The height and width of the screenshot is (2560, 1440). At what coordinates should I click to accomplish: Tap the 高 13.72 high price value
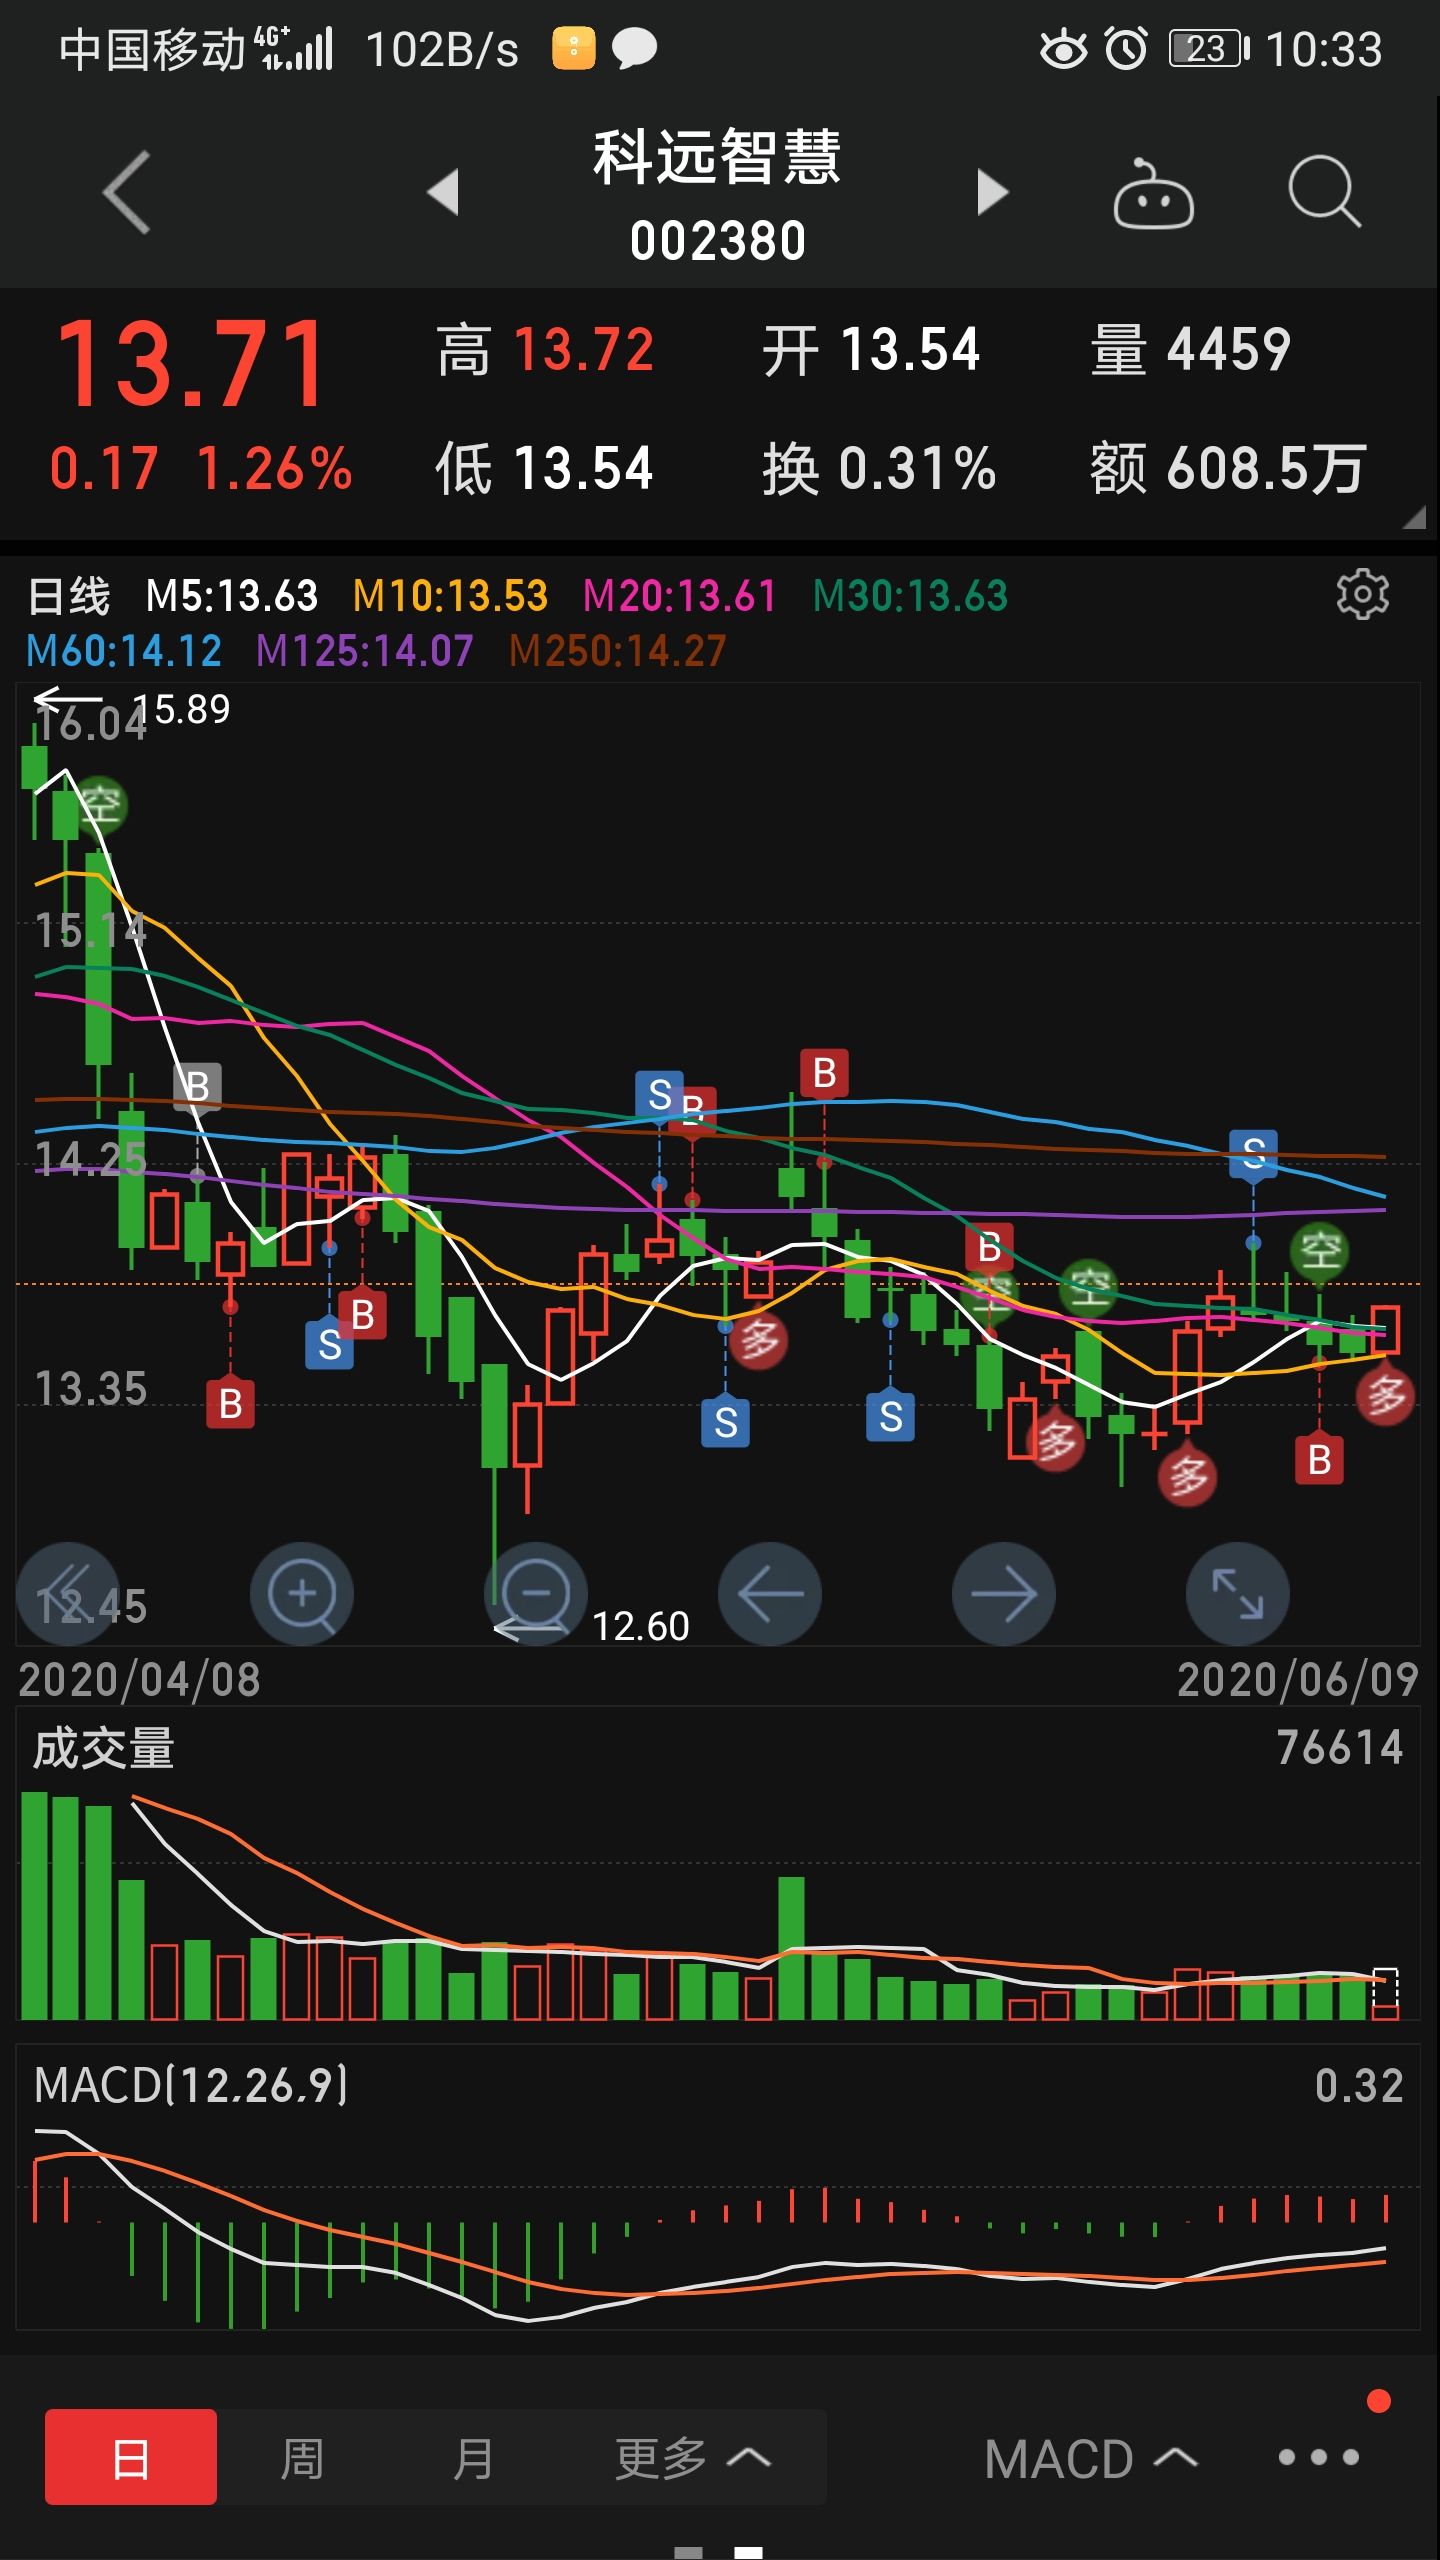(x=546, y=351)
